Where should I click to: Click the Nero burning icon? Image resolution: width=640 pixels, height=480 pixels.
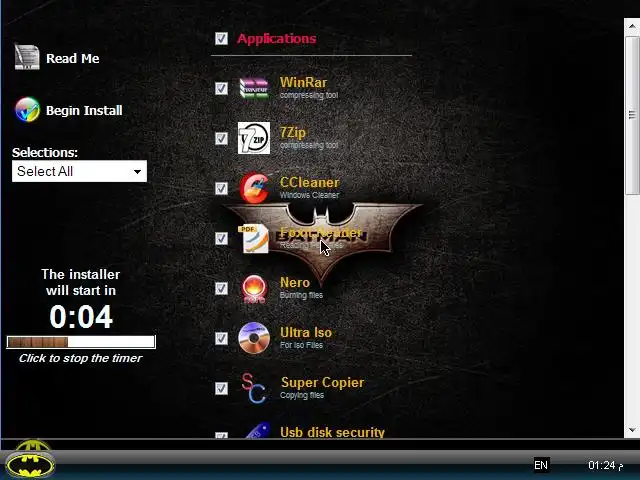click(254, 289)
